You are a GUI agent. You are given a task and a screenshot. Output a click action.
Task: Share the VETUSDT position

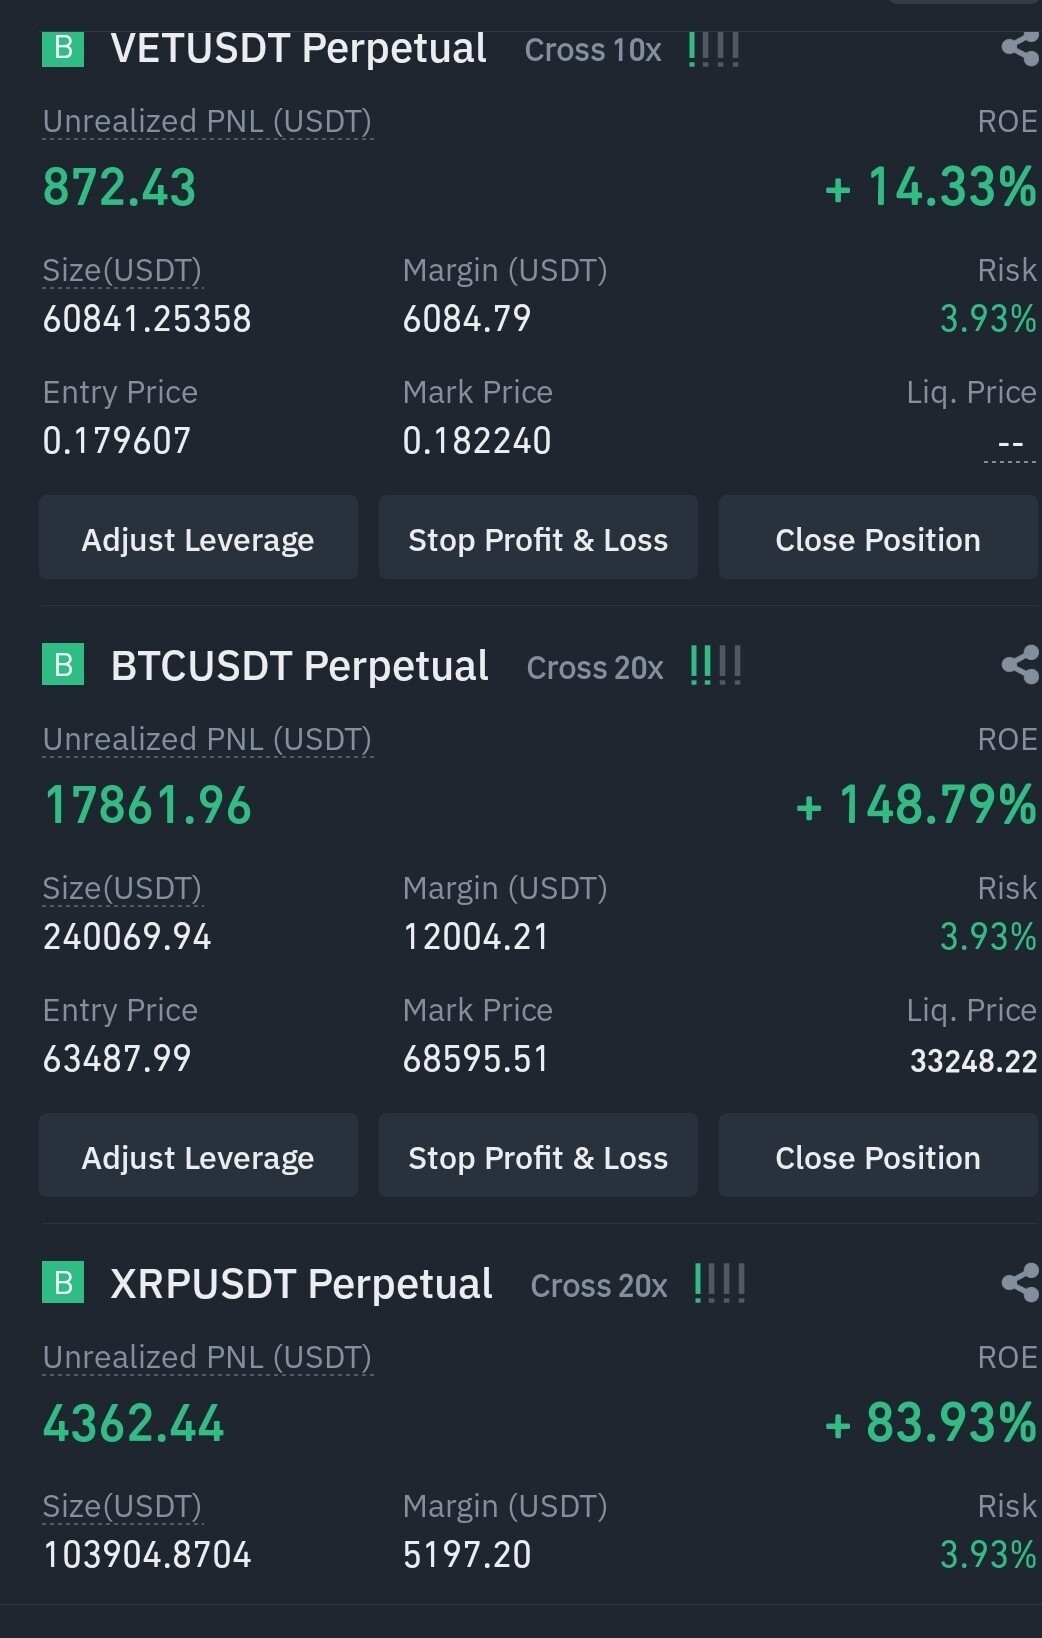click(x=1019, y=48)
